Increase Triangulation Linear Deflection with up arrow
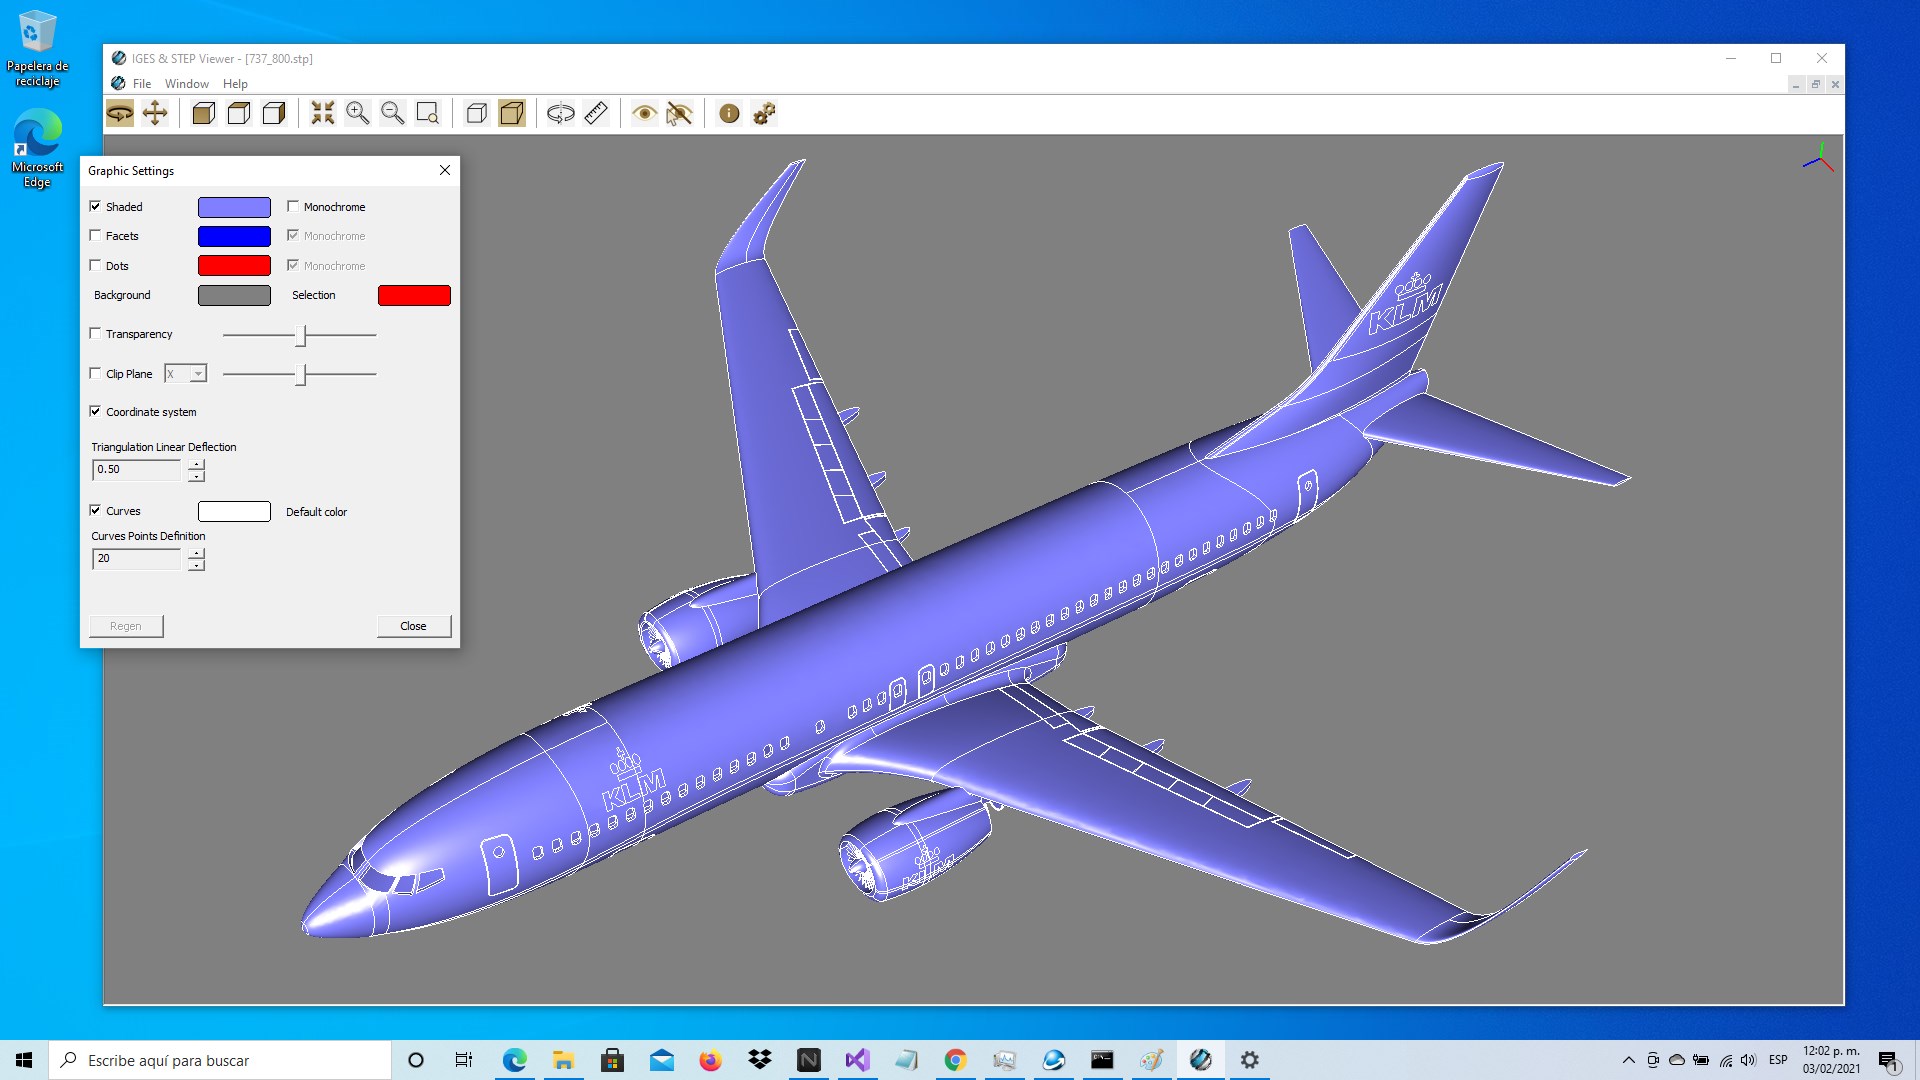Screen dimensions: 1920x1080 pyautogui.click(x=197, y=464)
